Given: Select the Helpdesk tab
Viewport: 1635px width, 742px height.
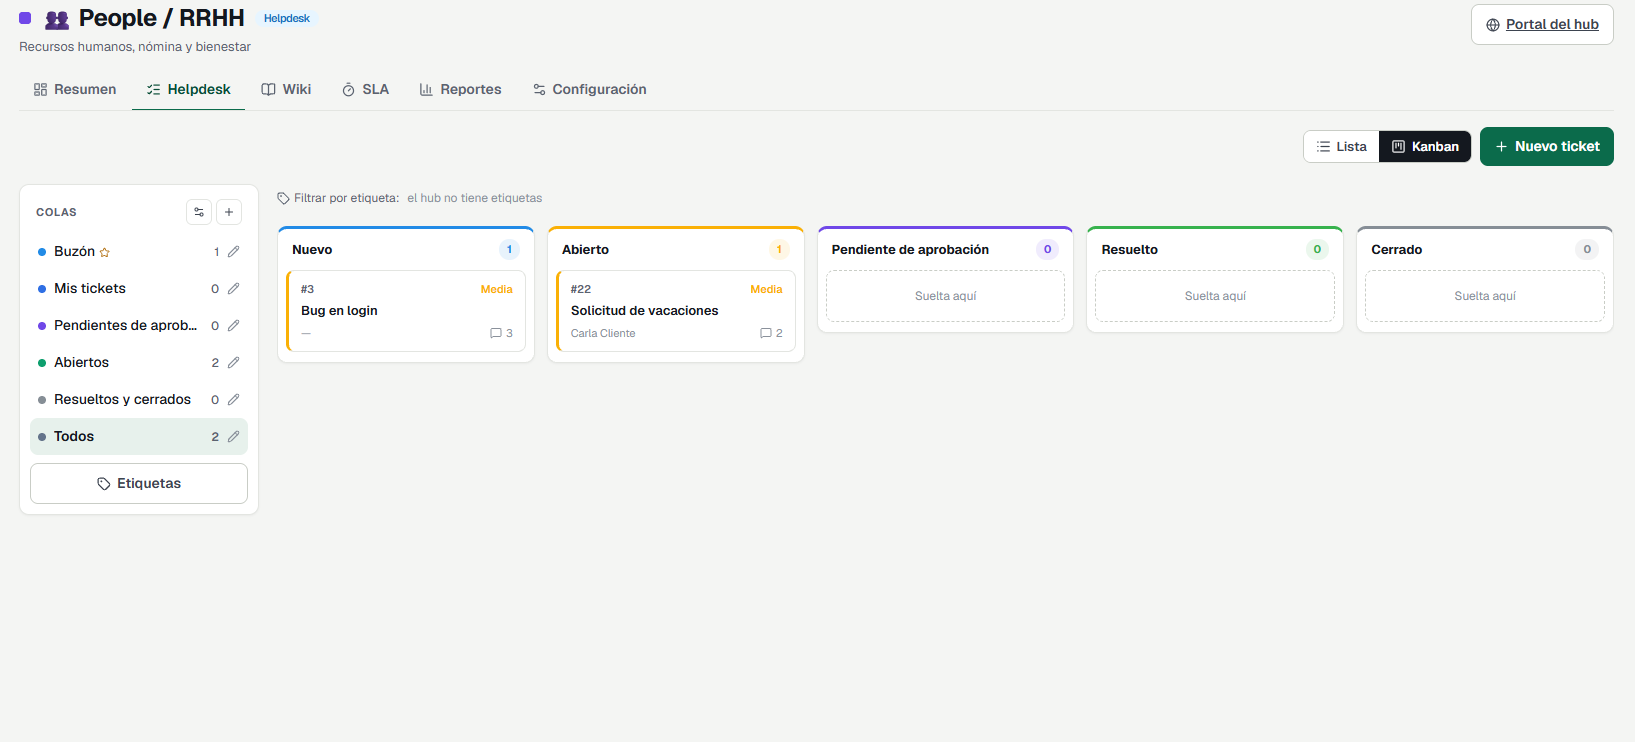Looking at the screenshot, I should tap(189, 90).
